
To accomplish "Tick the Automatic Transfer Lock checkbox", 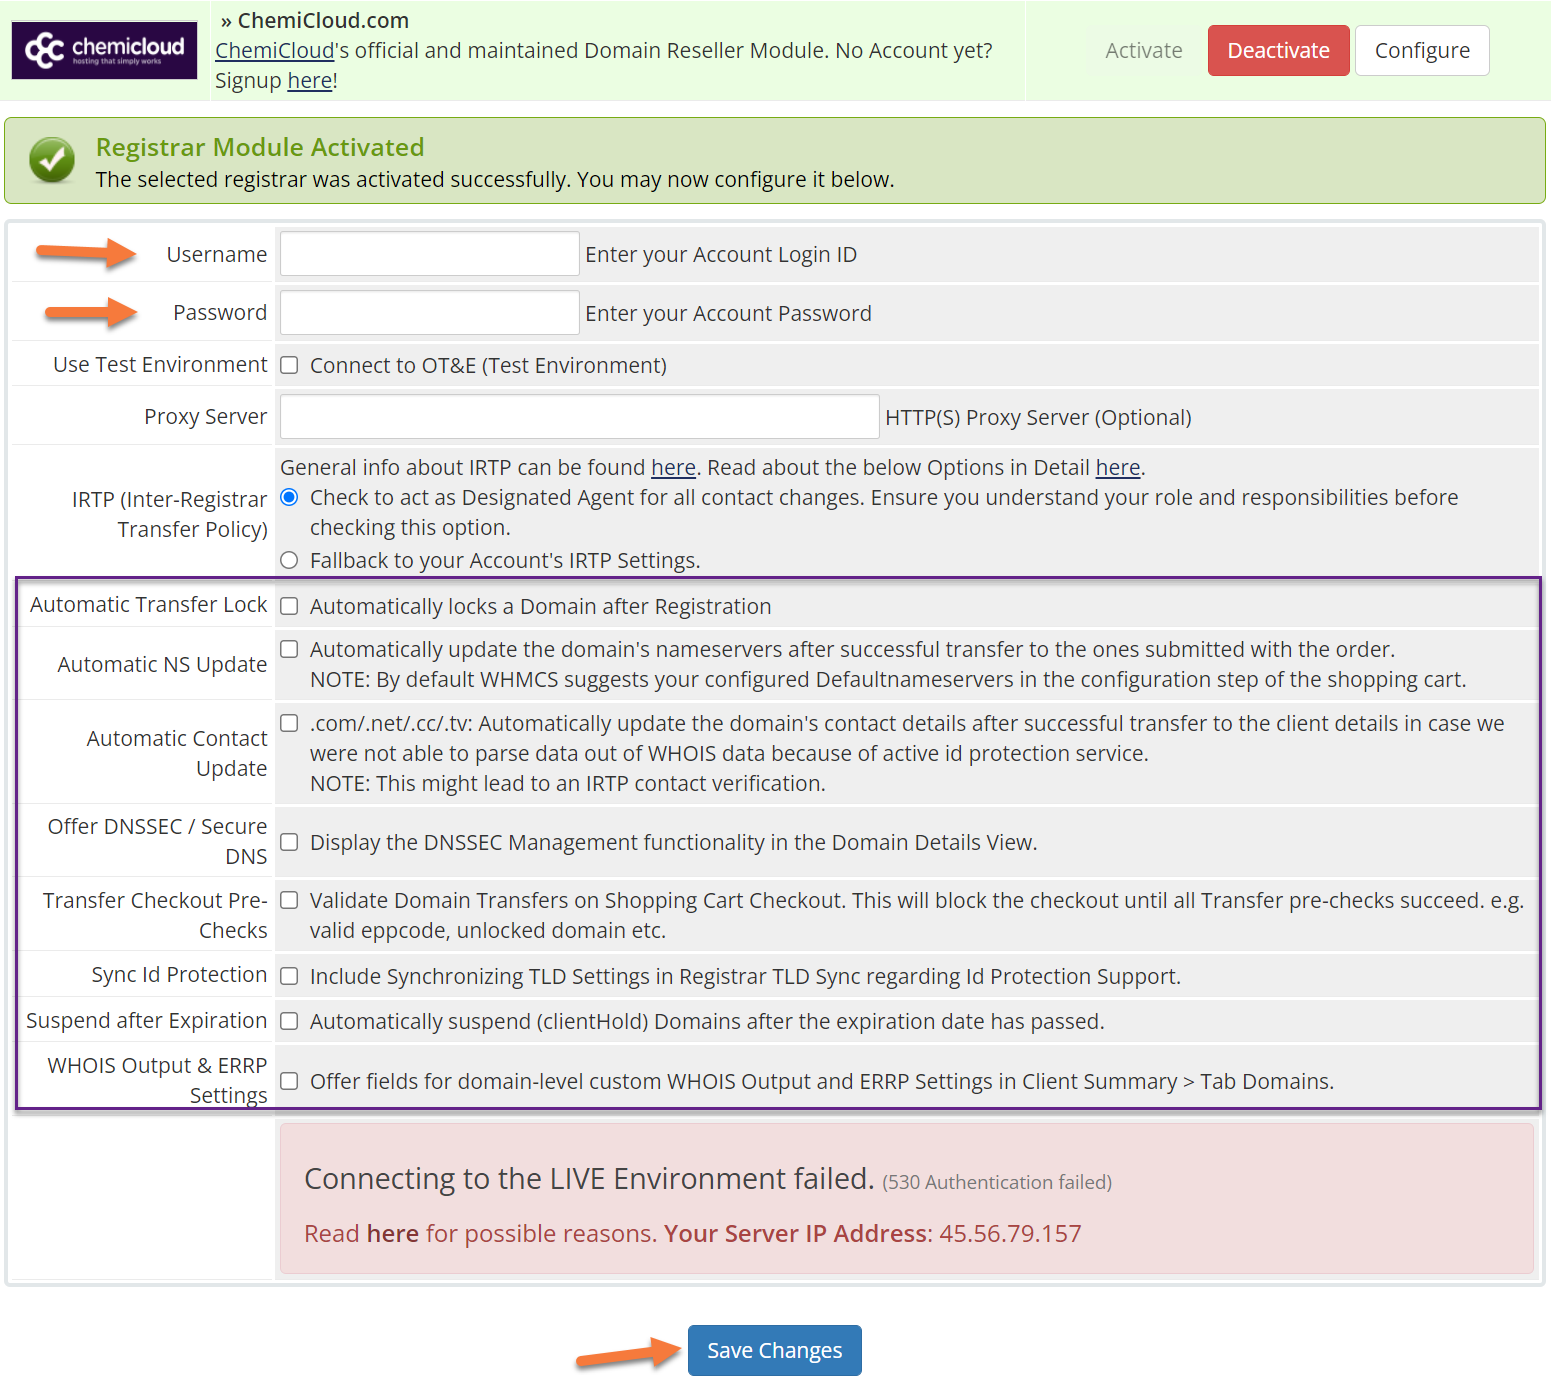I will click(x=289, y=606).
